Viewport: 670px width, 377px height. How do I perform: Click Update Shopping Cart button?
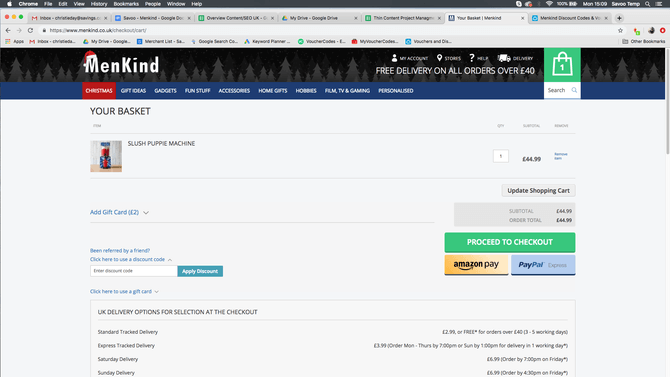[538, 191]
